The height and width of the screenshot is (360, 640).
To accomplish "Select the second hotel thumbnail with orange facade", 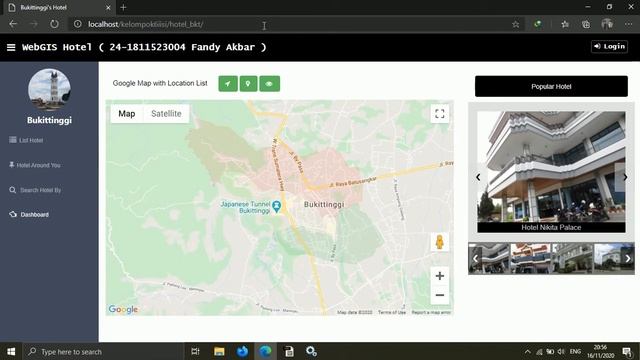I will pyautogui.click(x=530, y=258).
